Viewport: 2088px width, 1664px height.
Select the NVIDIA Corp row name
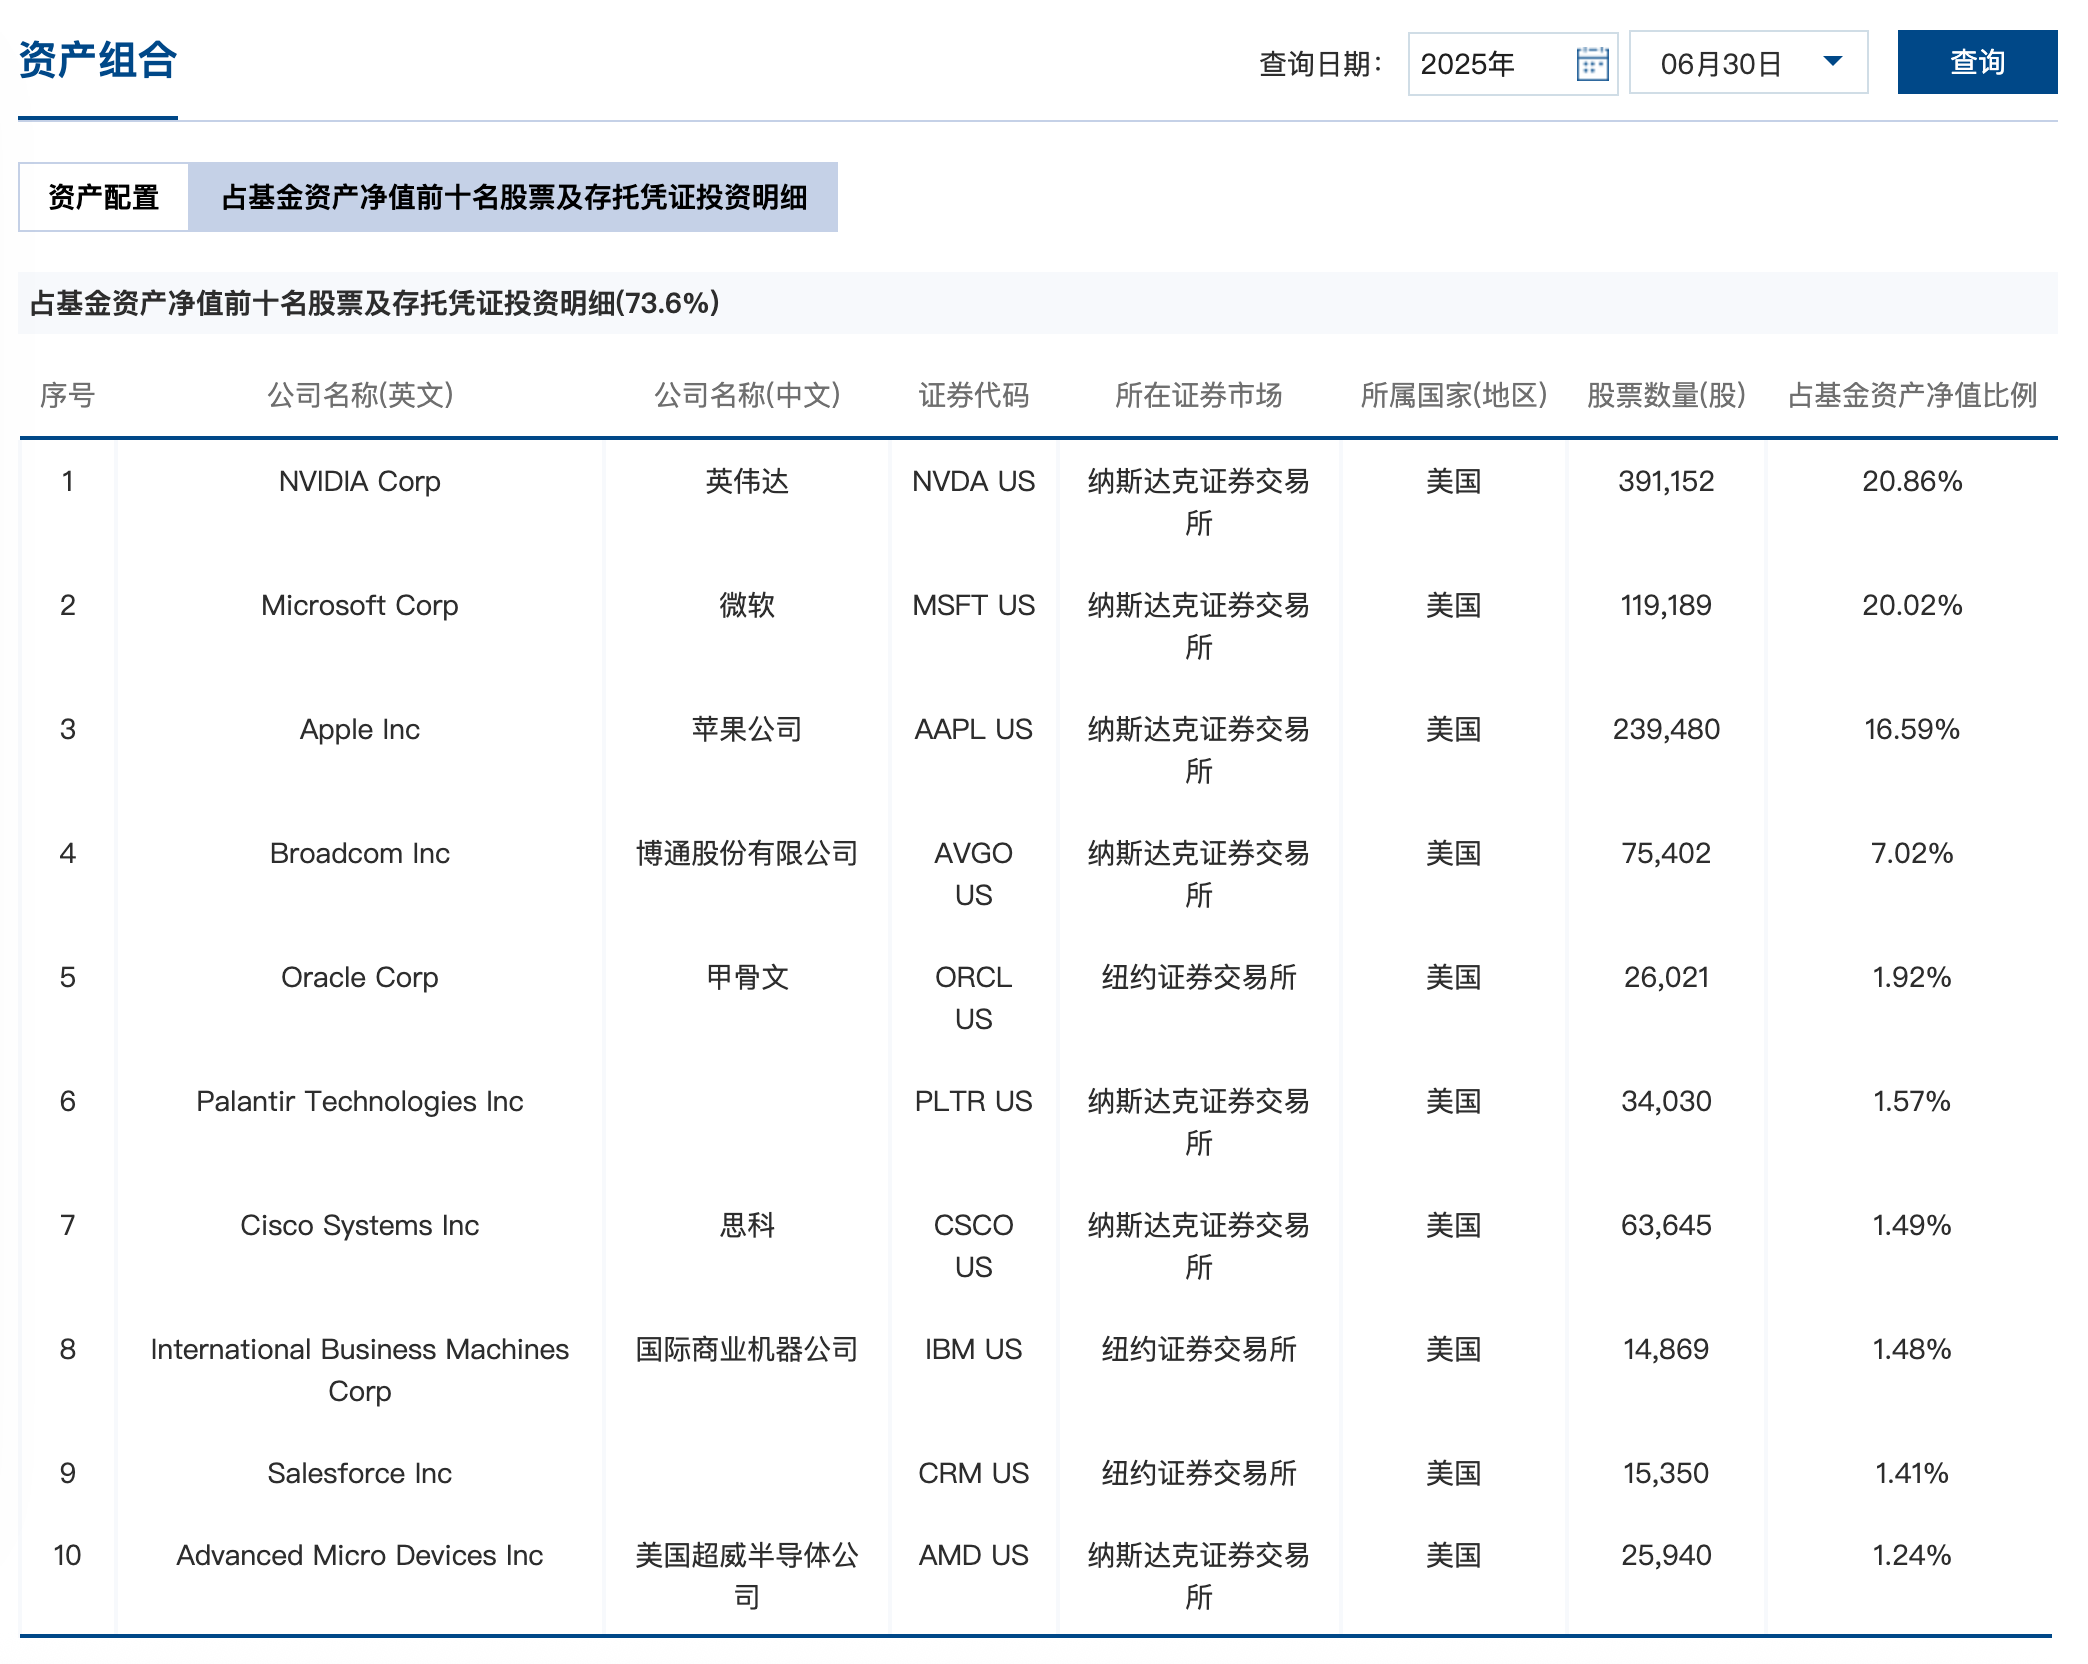[359, 481]
